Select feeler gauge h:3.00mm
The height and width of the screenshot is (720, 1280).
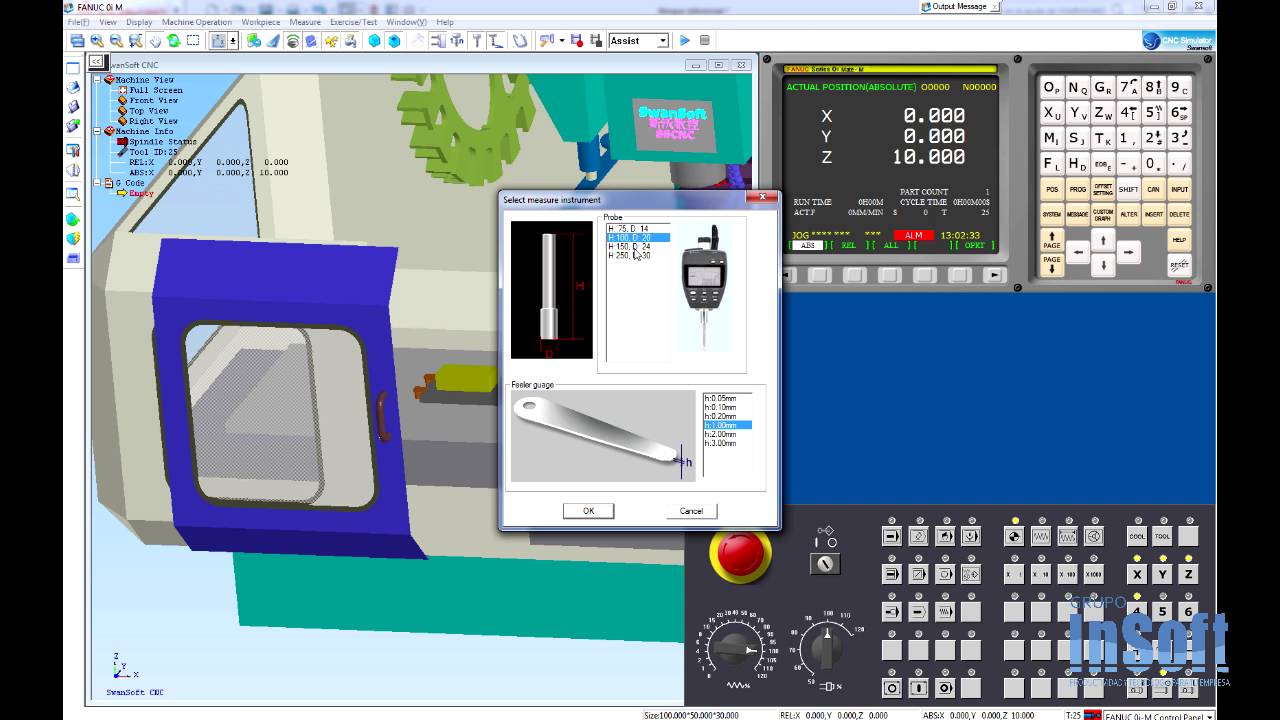pos(727,443)
